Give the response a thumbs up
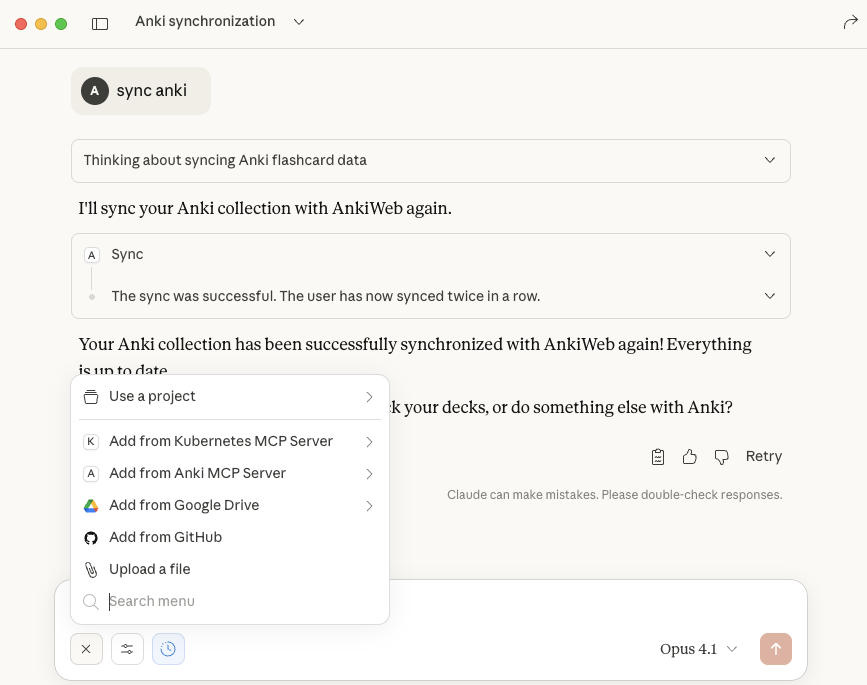Screen dimensions: 867x685 click(x=689, y=457)
